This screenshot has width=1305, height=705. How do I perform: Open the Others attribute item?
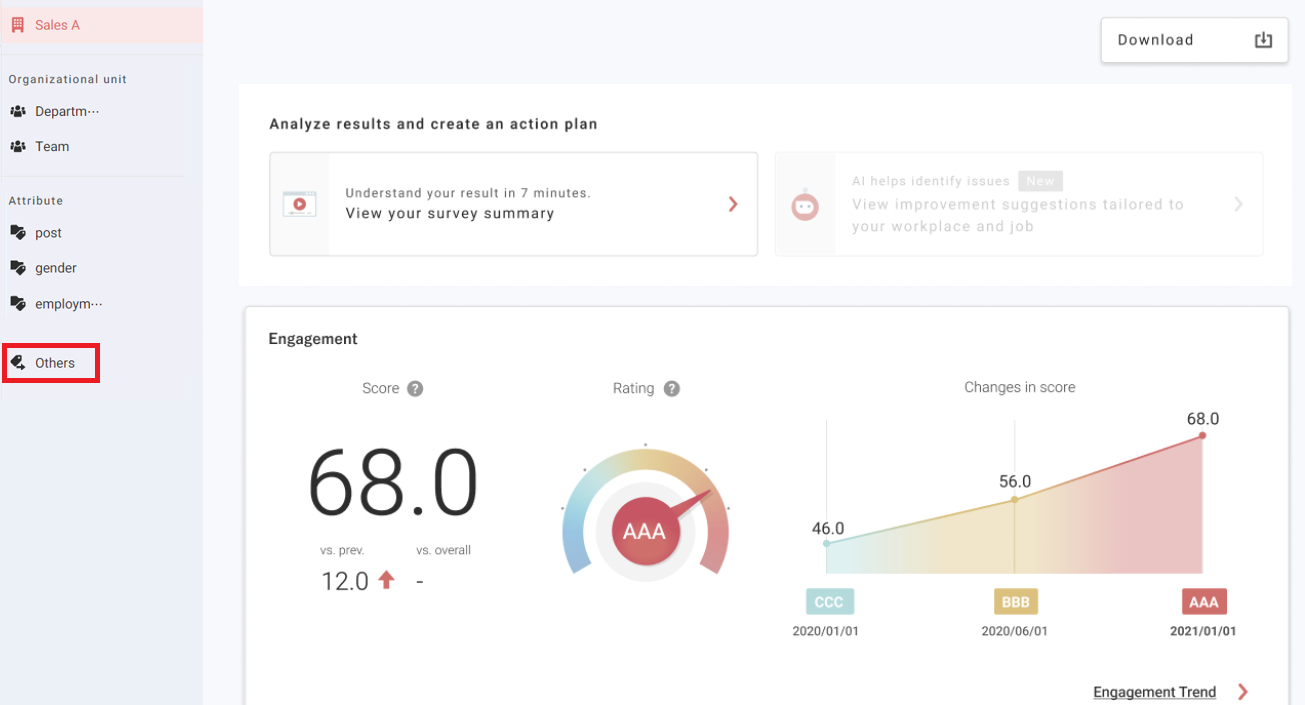(54, 363)
